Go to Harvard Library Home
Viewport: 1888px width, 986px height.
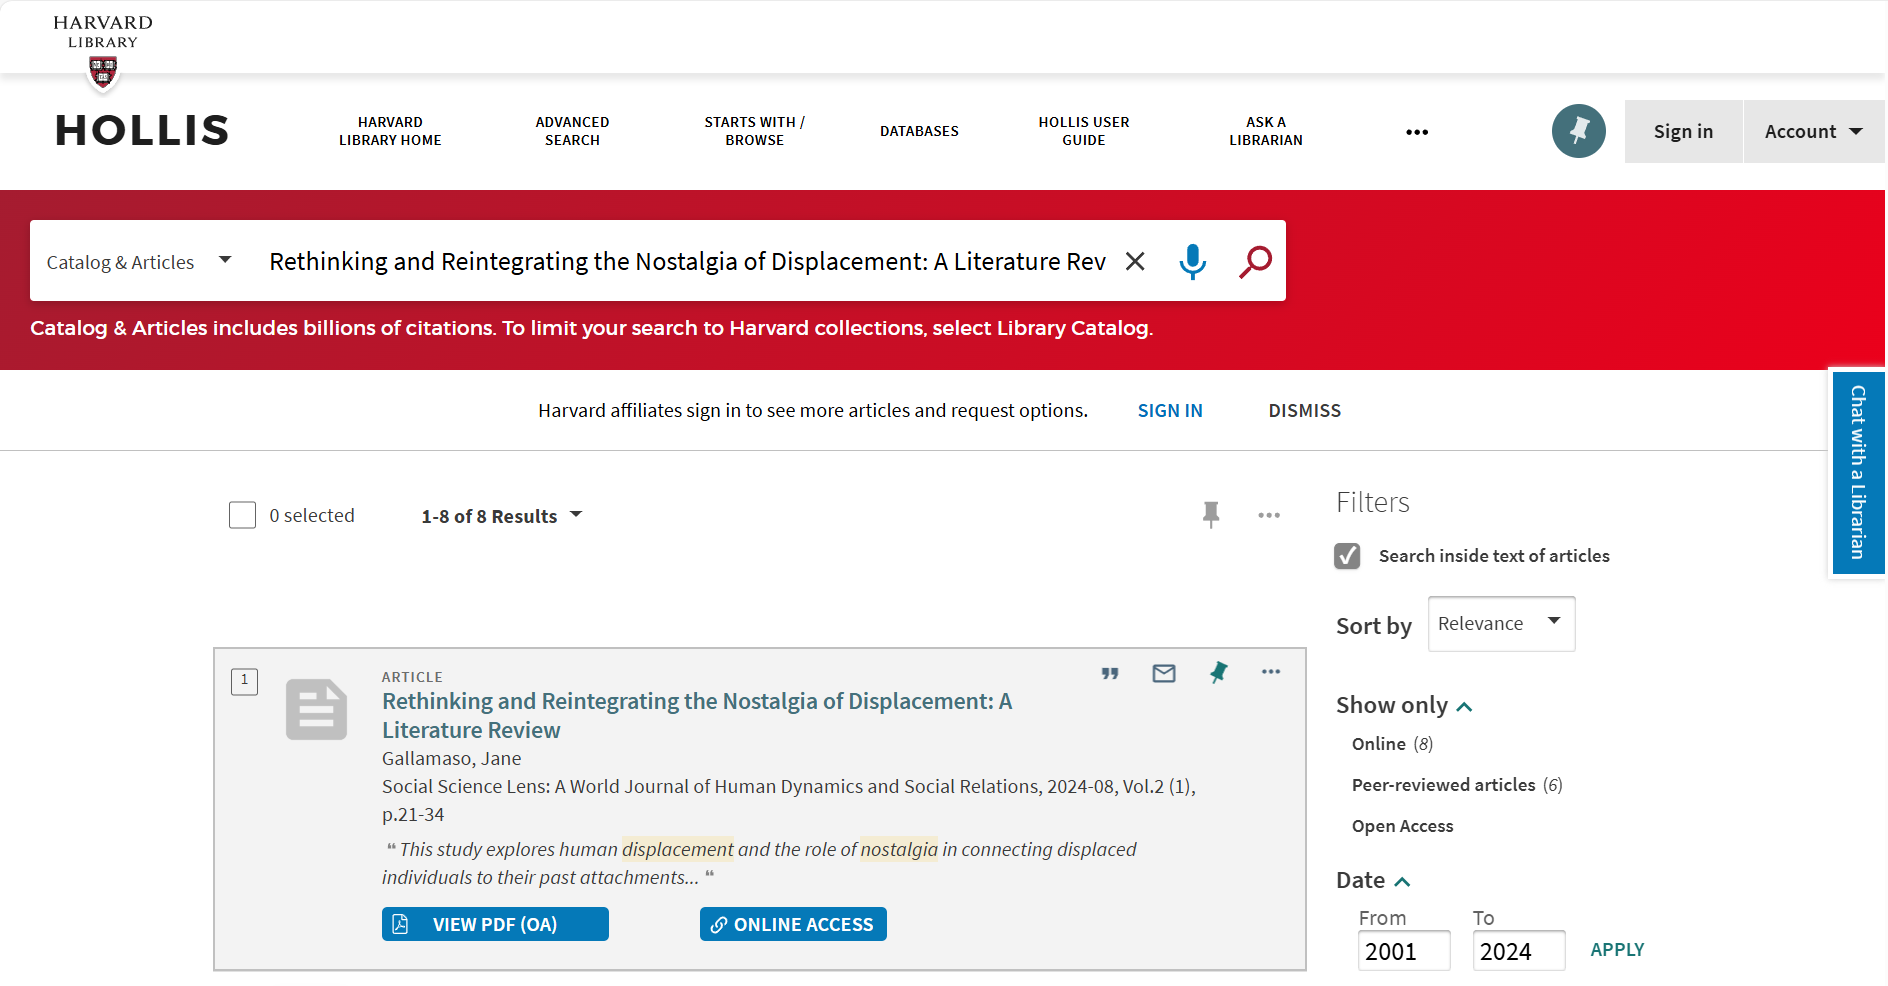pyautogui.click(x=390, y=131)
